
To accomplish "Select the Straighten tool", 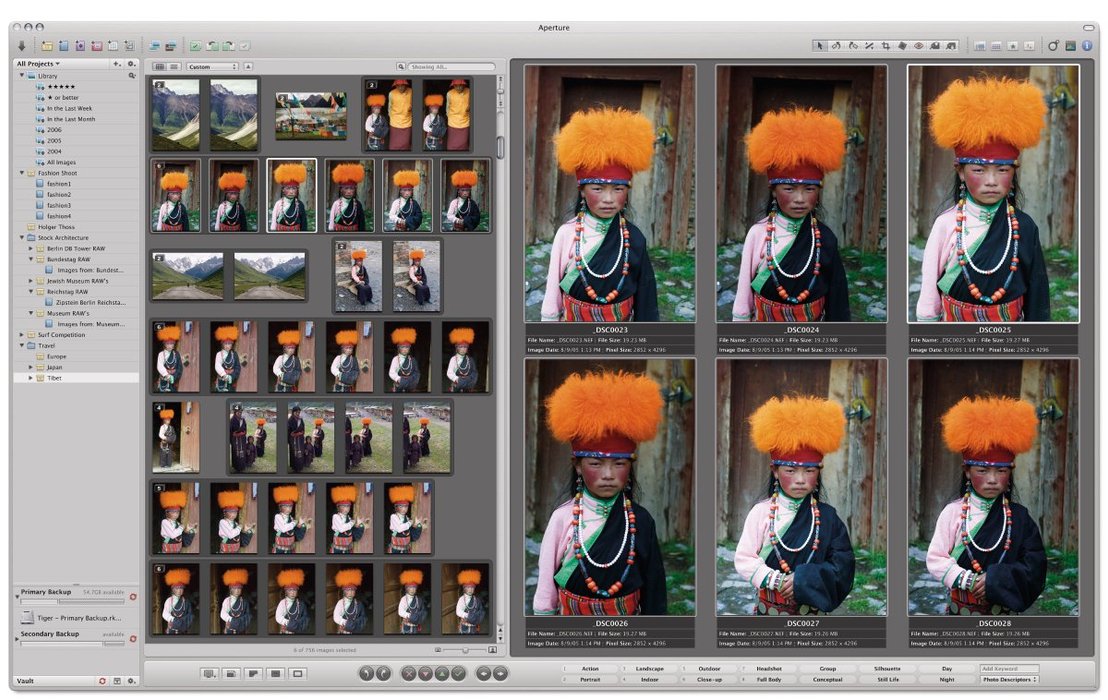I will [869, 46].
